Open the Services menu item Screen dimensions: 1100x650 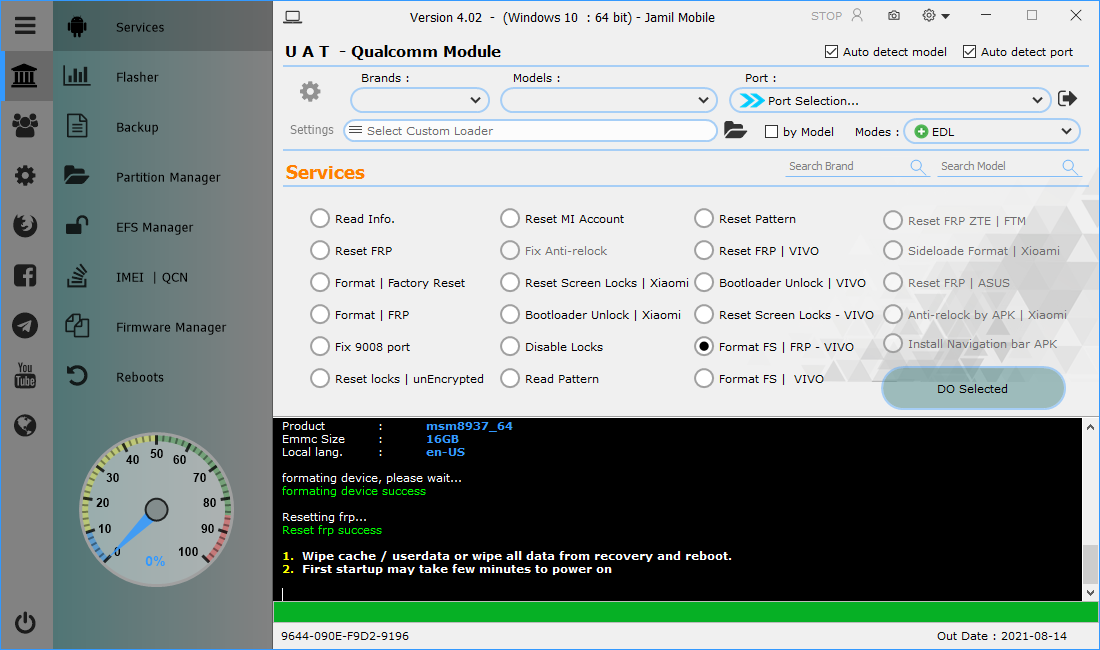pyautogui.click(x=140, y=27)
